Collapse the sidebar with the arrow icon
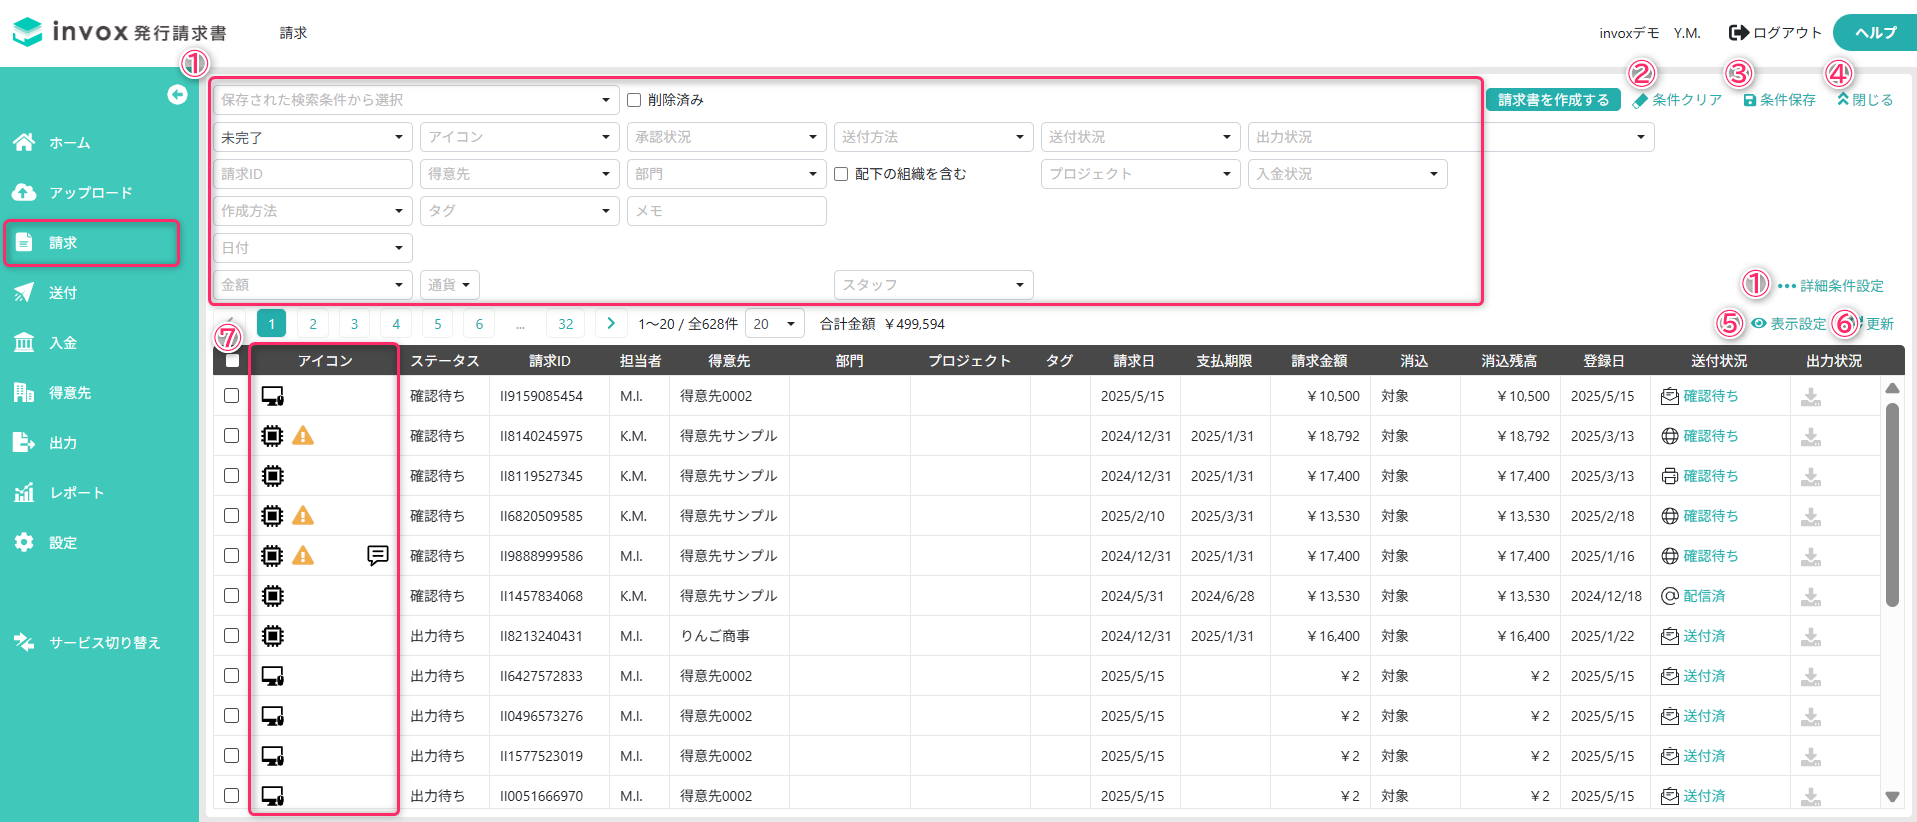Screen dimensions: 1917x822 [177, 95]
